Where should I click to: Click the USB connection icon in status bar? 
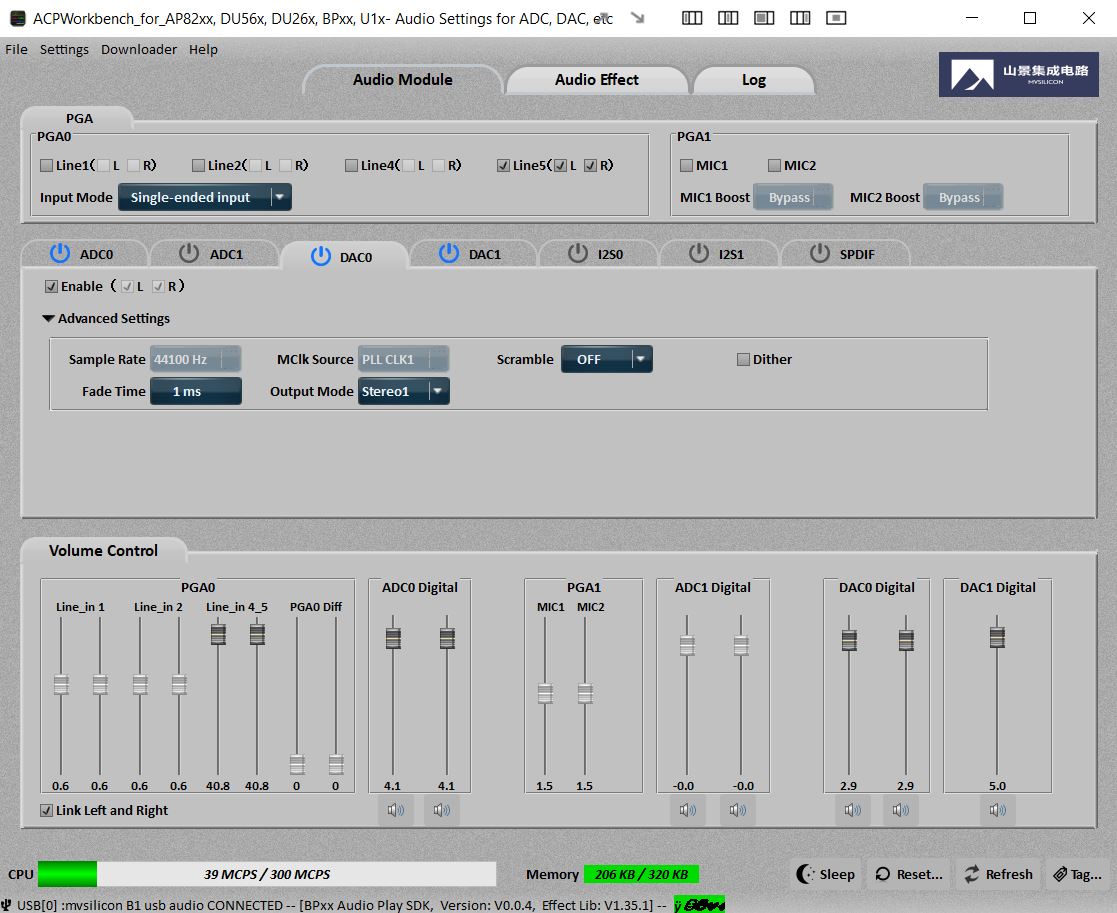click(x=6, y=904)
